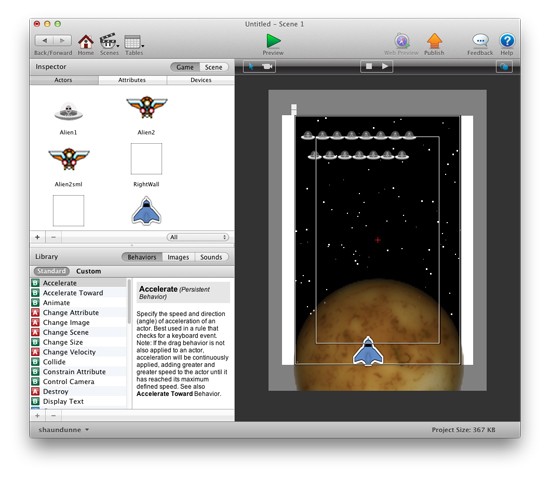The width and height of the screenshot is (550, 479).
Task: Open the Home screen icon
Action: point(86,41)
